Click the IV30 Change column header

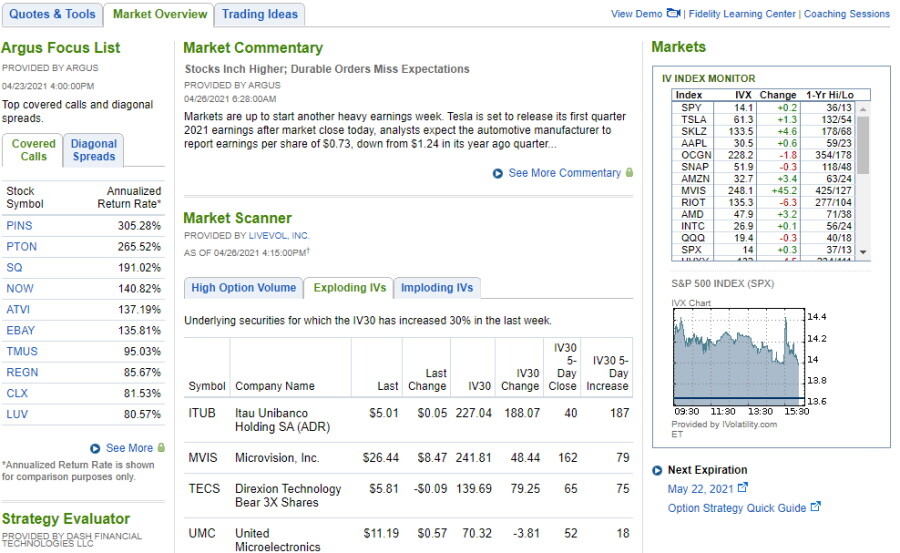519,380
